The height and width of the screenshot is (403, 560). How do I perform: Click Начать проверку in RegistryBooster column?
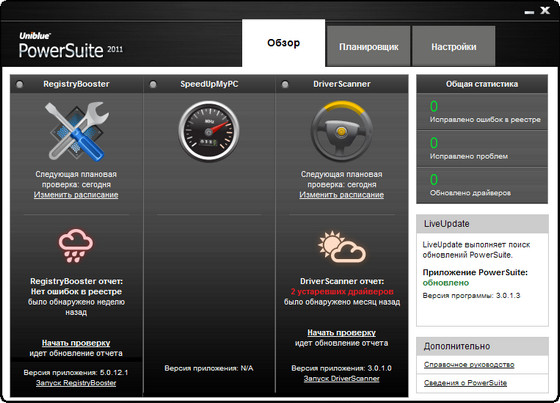[x=76, y=343]
